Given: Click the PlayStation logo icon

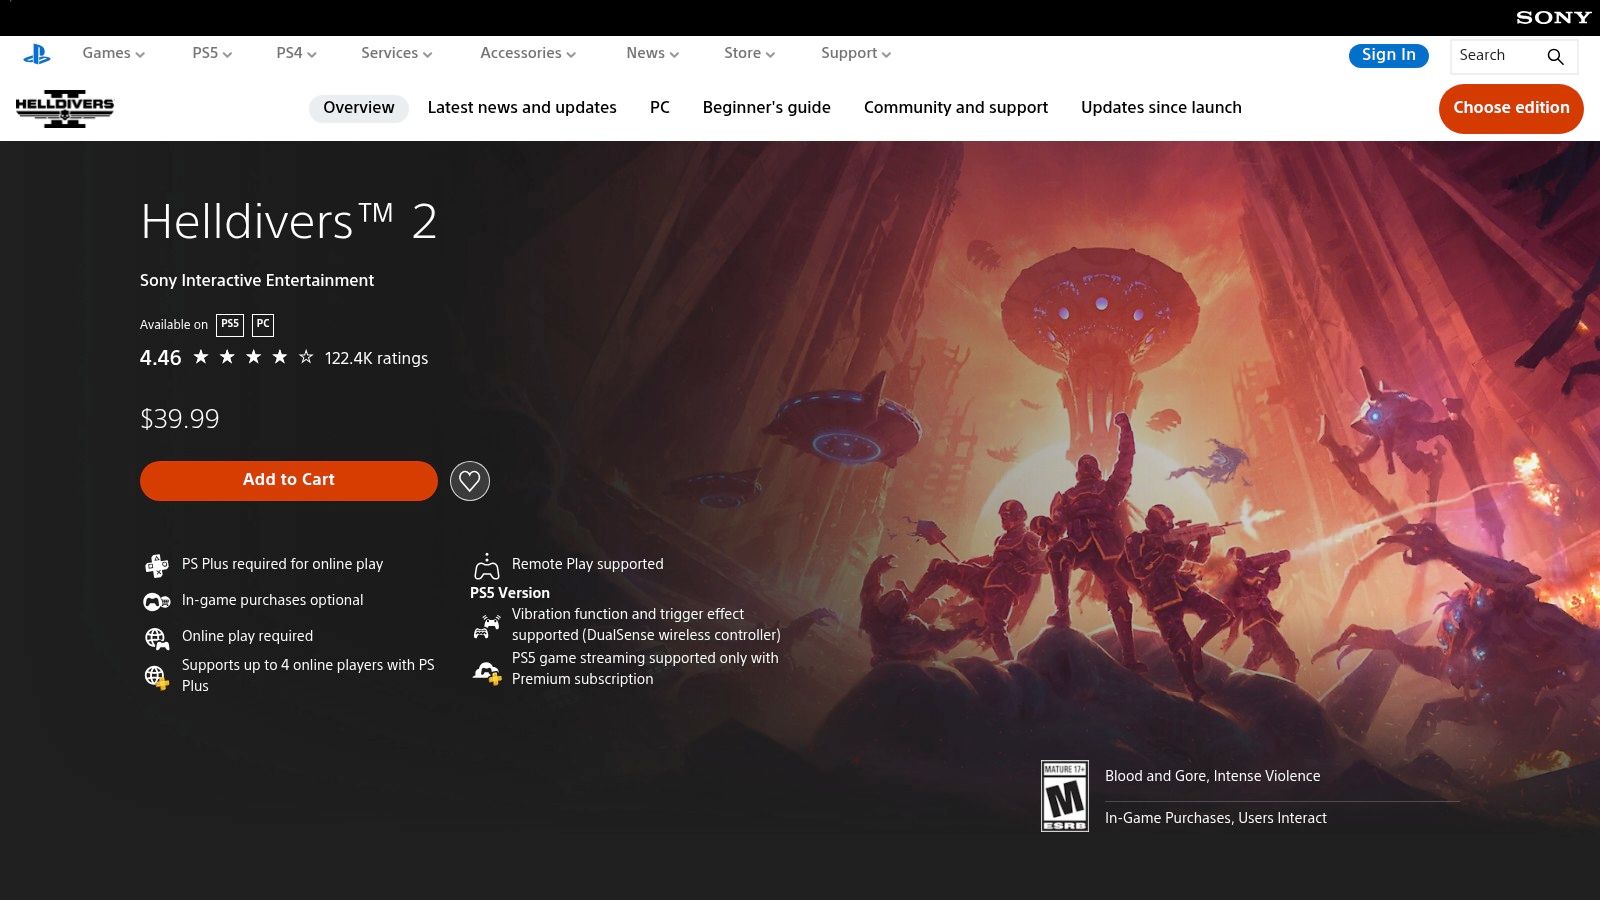Looking at the screenshot, I should [37, 54].
